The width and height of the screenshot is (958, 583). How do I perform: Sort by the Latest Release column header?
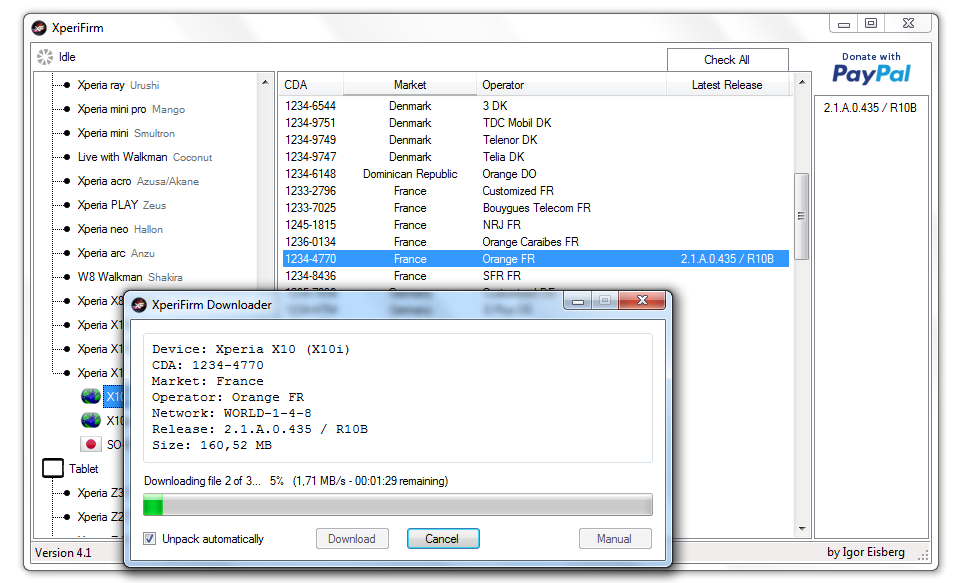[x=727, y=85]
